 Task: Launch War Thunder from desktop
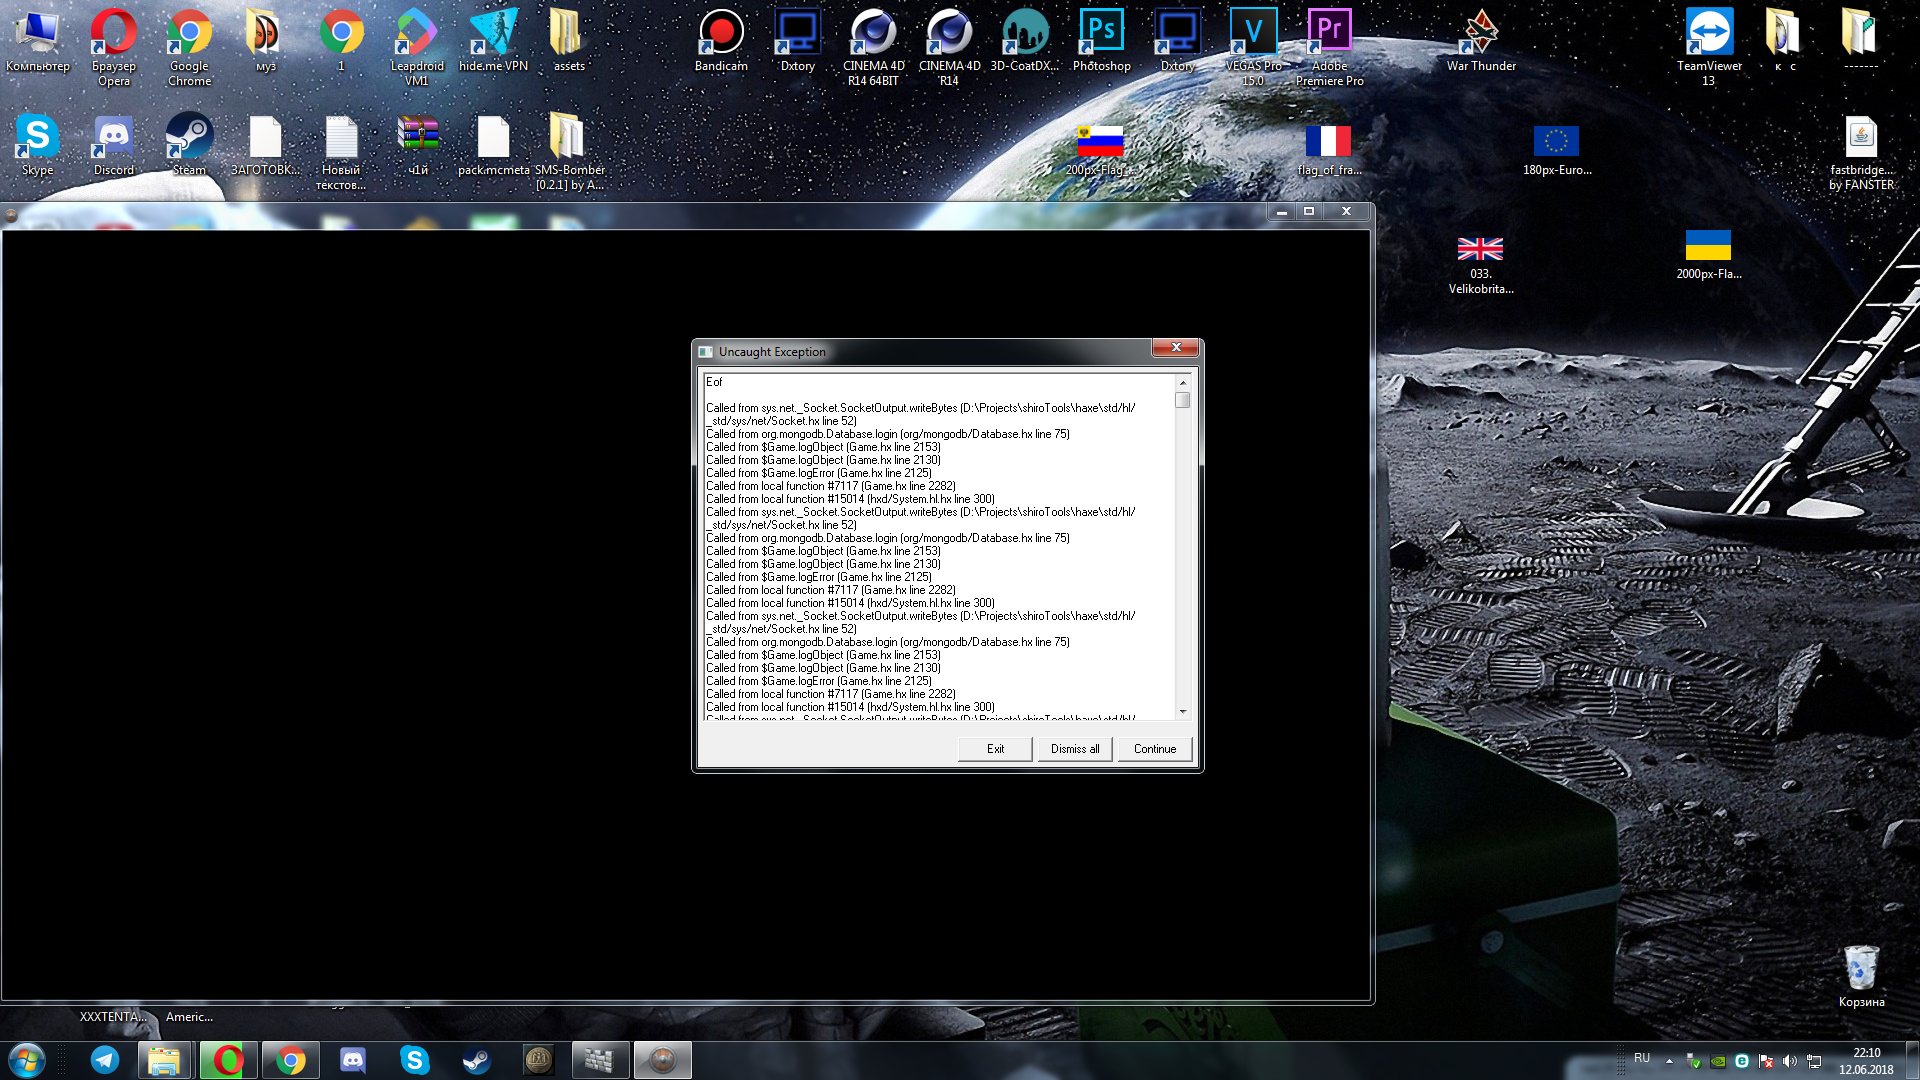1481,42
